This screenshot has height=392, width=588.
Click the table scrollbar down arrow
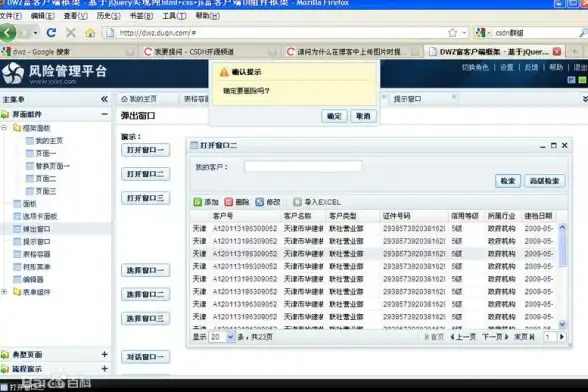(562, 324)
